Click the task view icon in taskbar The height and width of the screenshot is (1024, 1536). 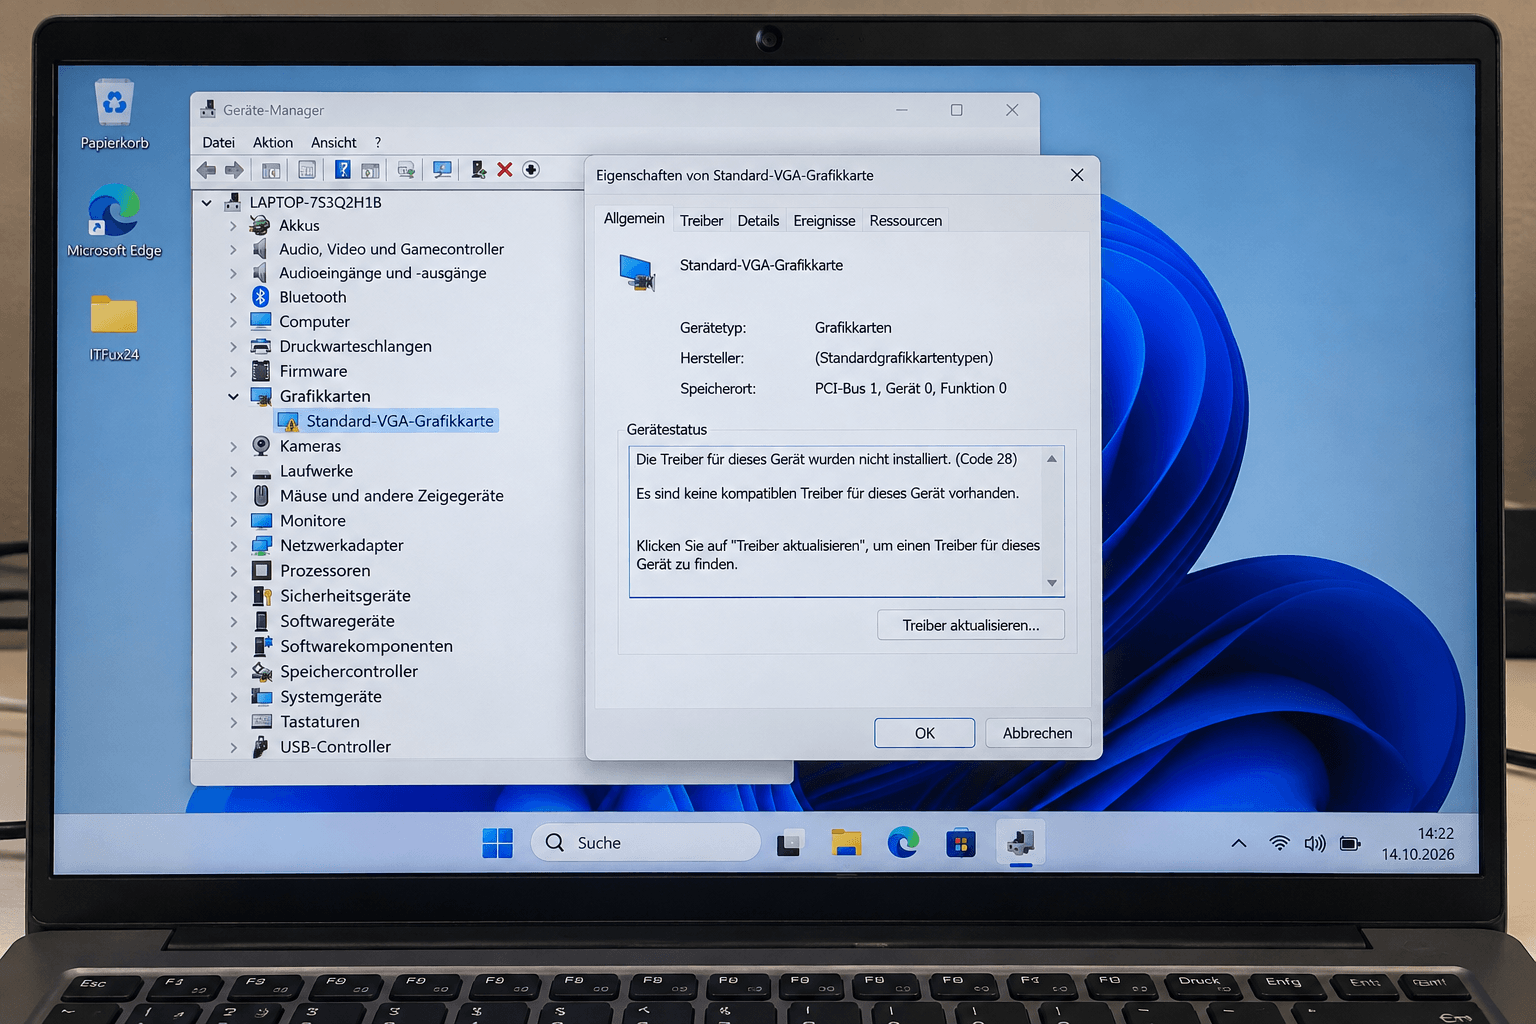789,843
